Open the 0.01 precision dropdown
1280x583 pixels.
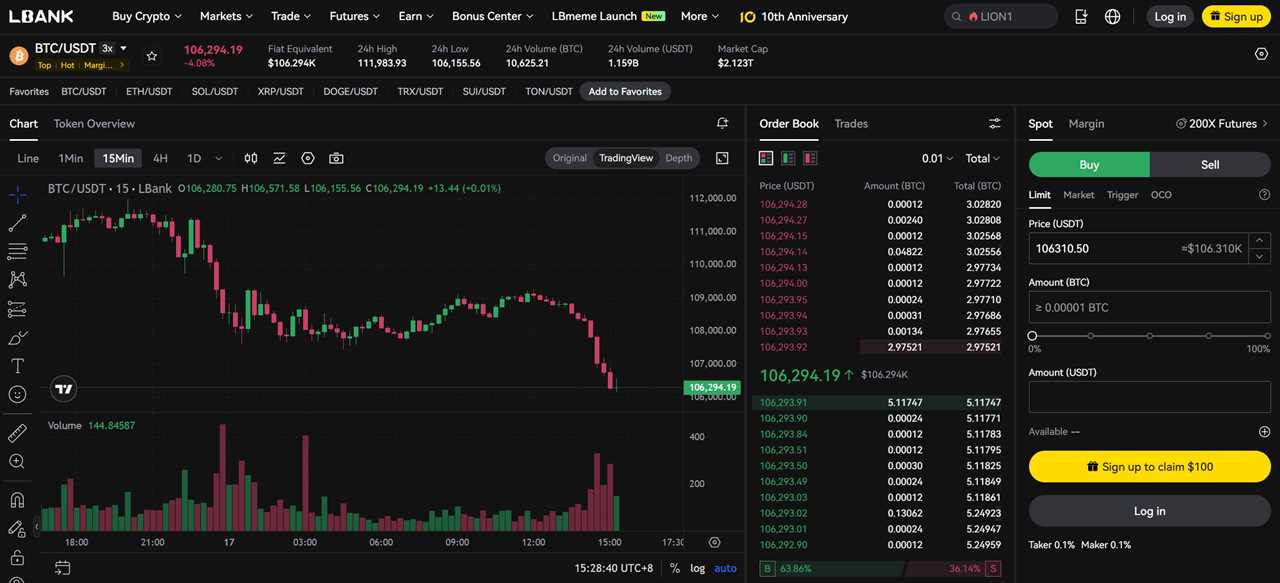coord(935,158)
